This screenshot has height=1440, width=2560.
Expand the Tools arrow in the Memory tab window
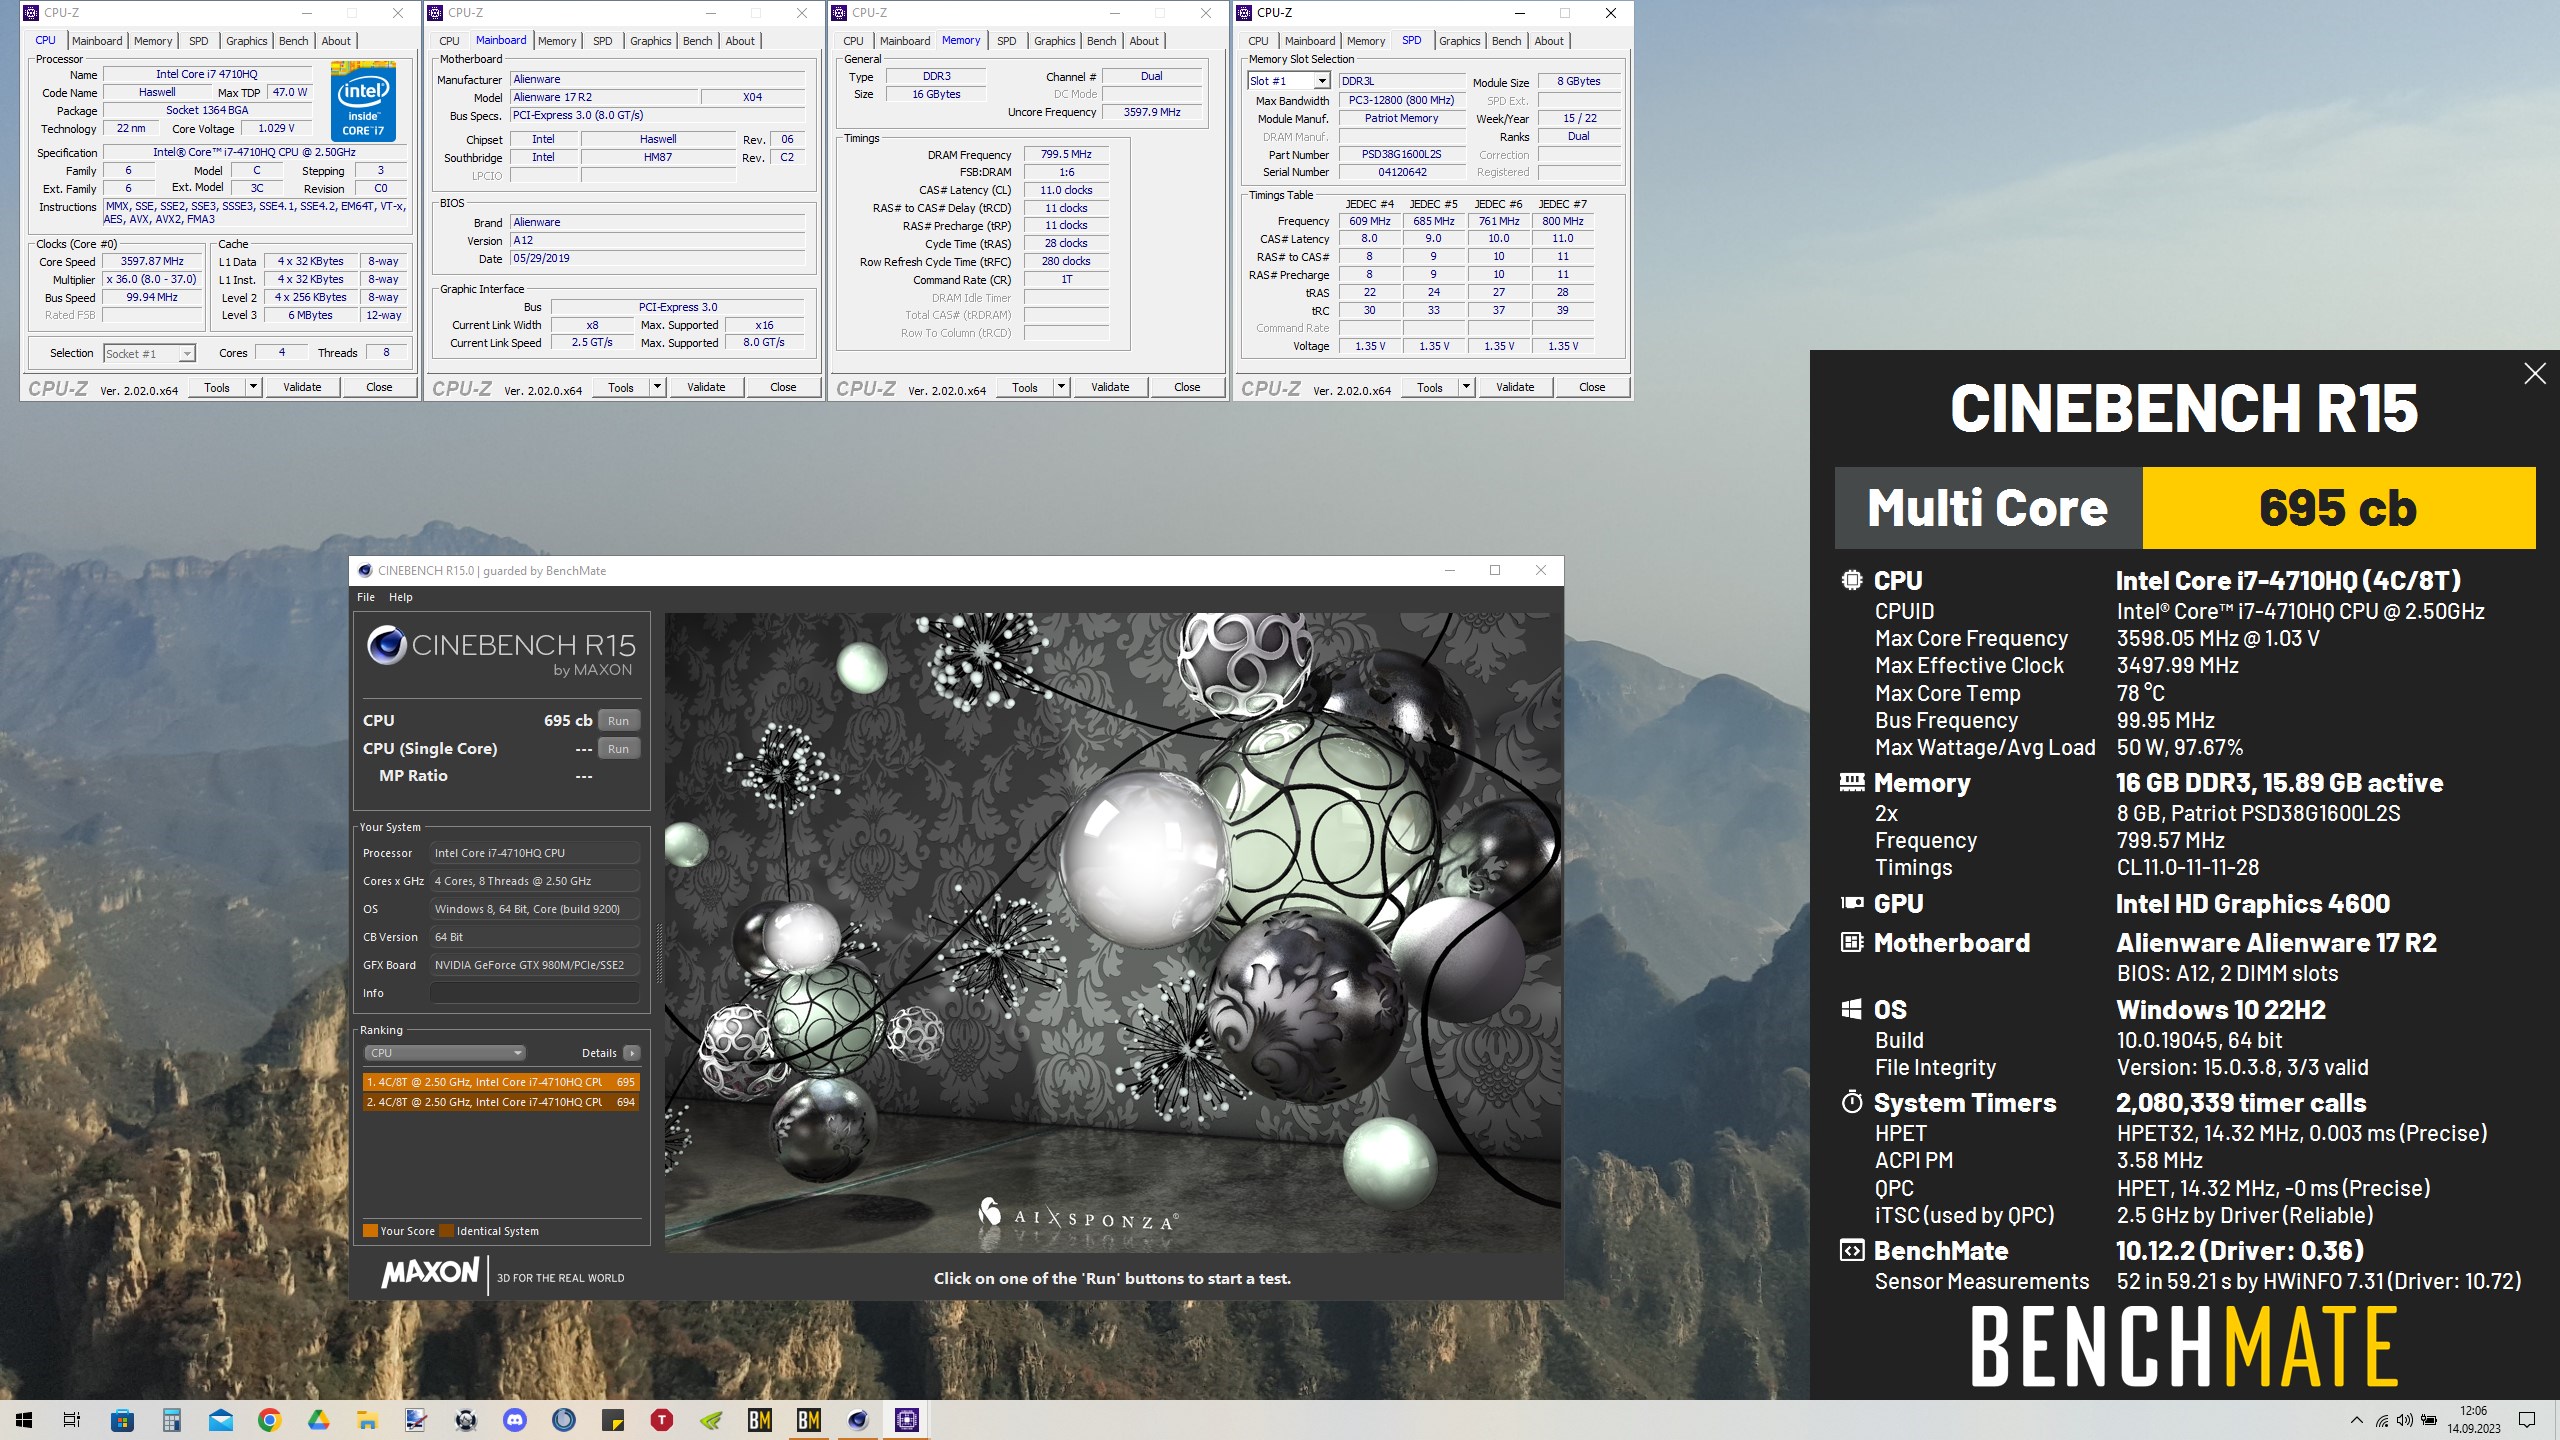(x=1062, y=387)
